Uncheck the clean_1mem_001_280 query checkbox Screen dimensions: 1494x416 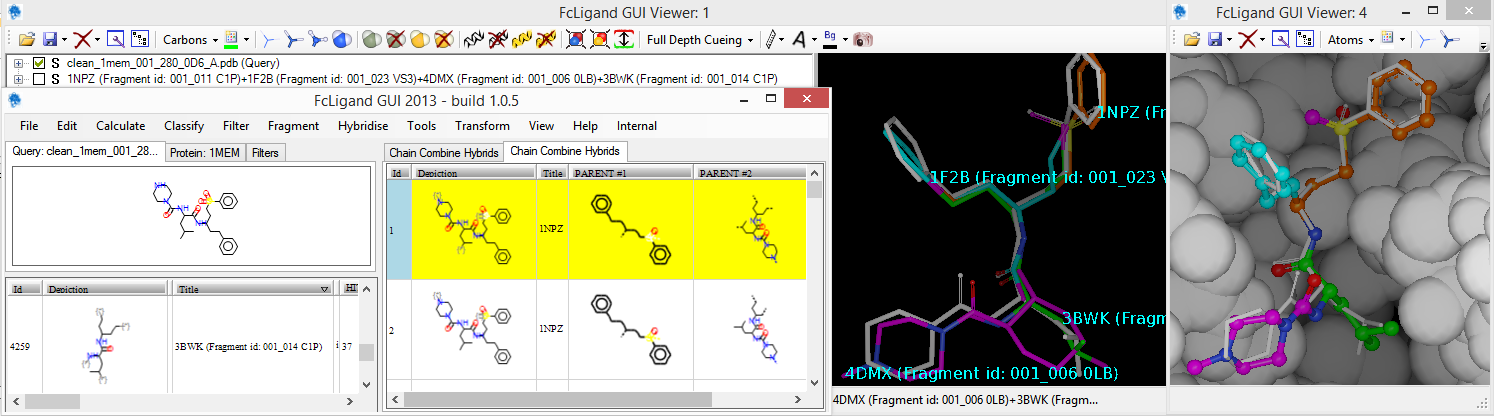point(38,63)
